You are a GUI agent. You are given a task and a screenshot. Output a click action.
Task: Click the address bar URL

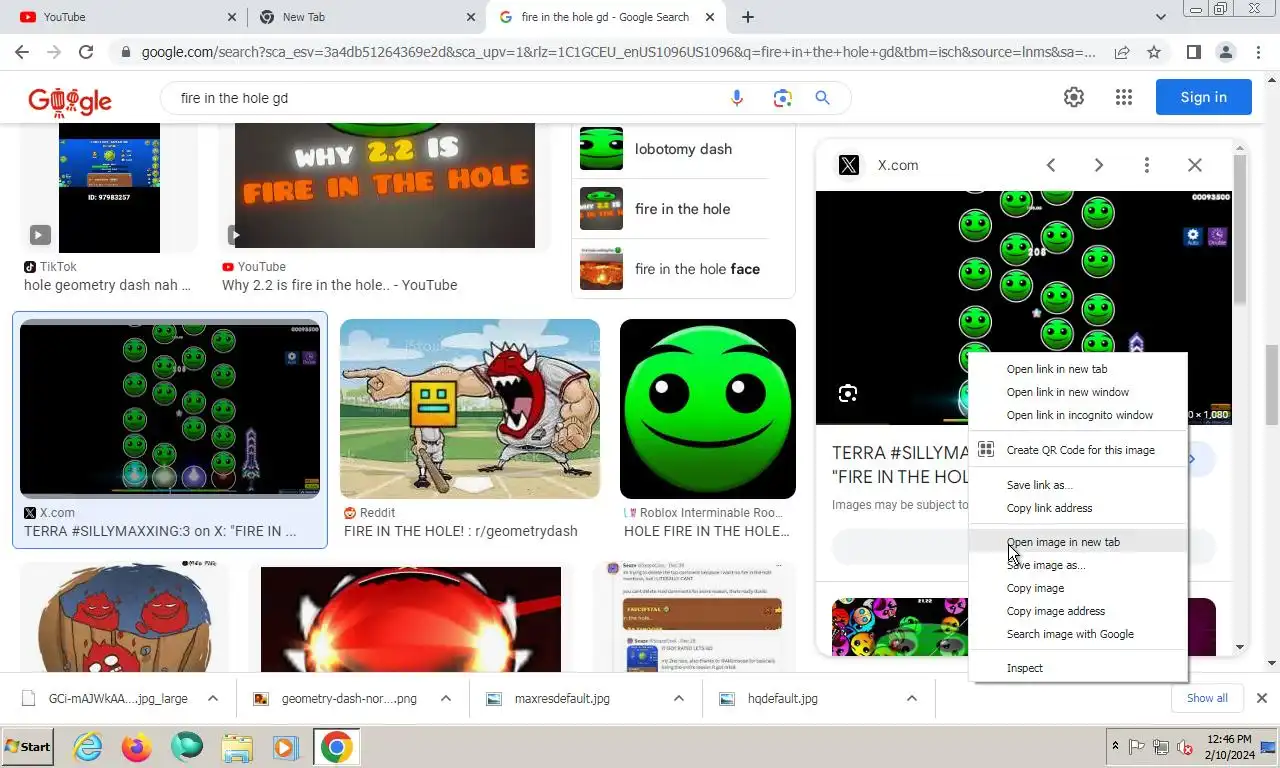coord(618,52)
